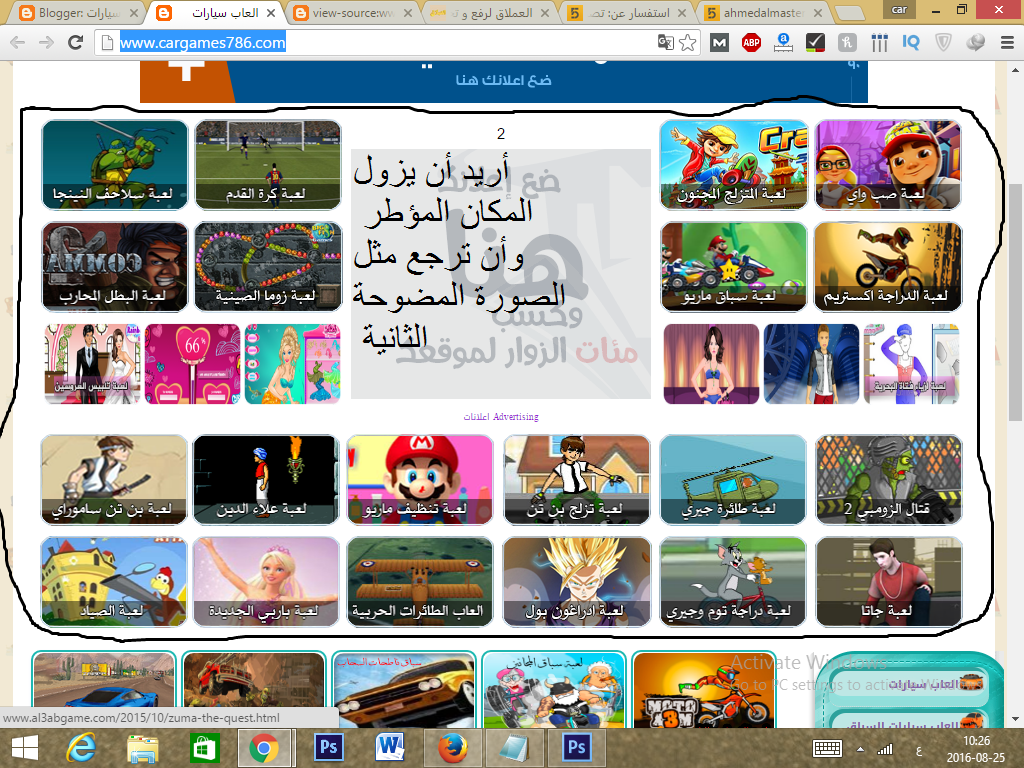Open the لعبة جاتا game thumbnail
This screenshot has height=768, width=1024.
click(x=889, y=582)
